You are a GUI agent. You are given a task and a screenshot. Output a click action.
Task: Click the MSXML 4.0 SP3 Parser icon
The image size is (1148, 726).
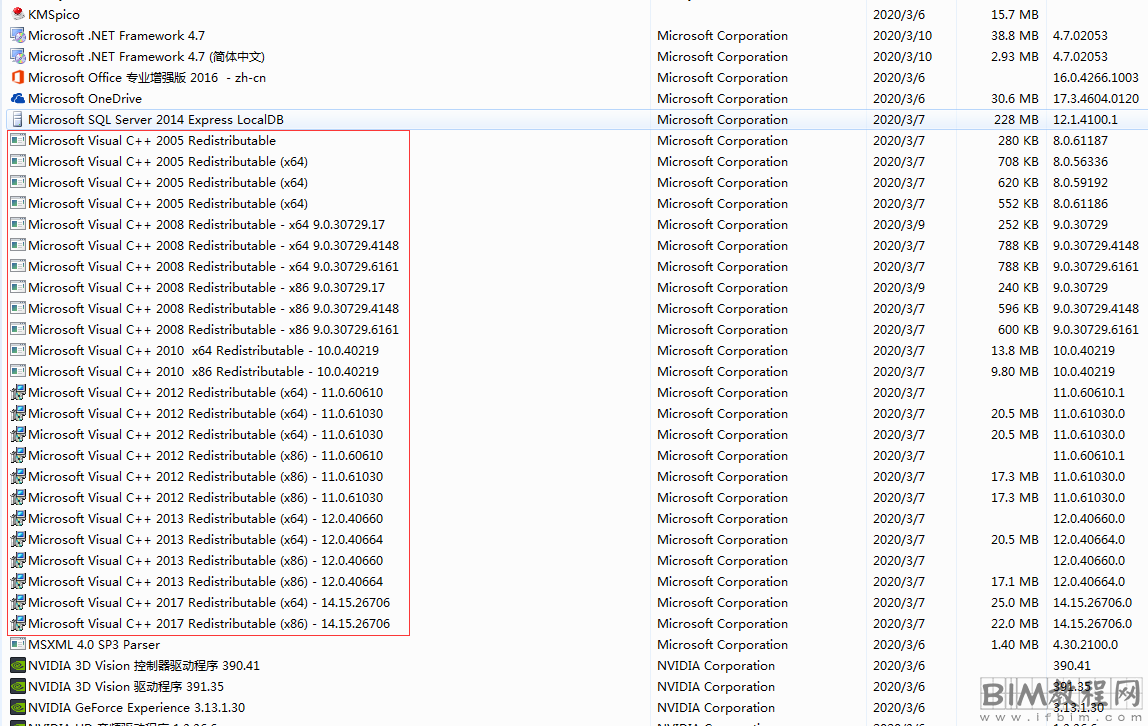pyautogui.click(x=18, y=645)
